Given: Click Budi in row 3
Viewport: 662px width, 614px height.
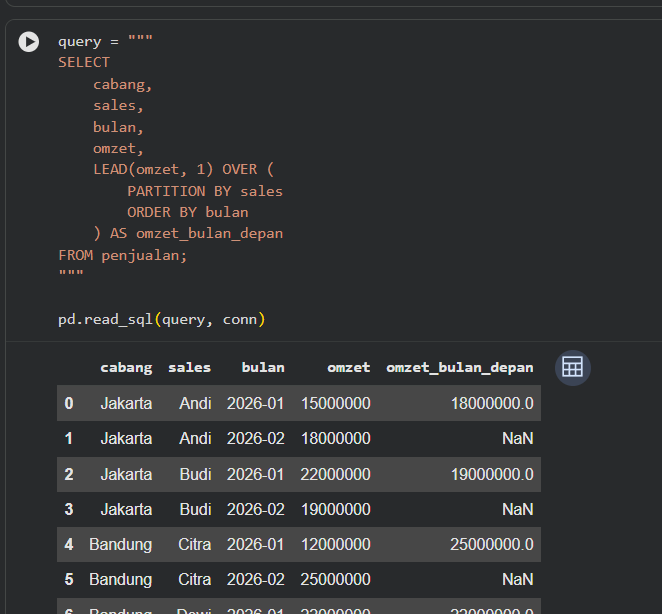Looking at the screenshot, I should point(195,509).
